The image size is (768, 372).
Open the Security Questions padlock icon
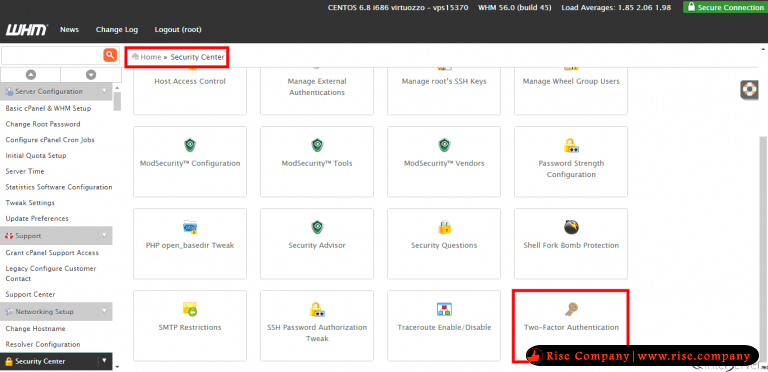444,227
